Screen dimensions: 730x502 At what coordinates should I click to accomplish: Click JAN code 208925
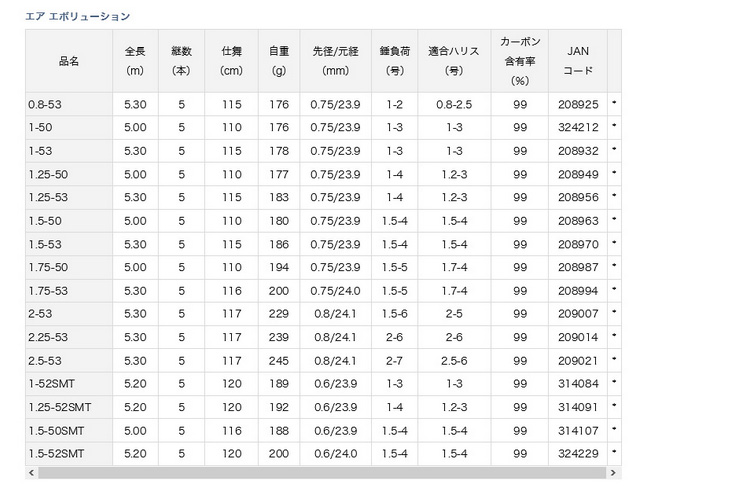(578, 104)
